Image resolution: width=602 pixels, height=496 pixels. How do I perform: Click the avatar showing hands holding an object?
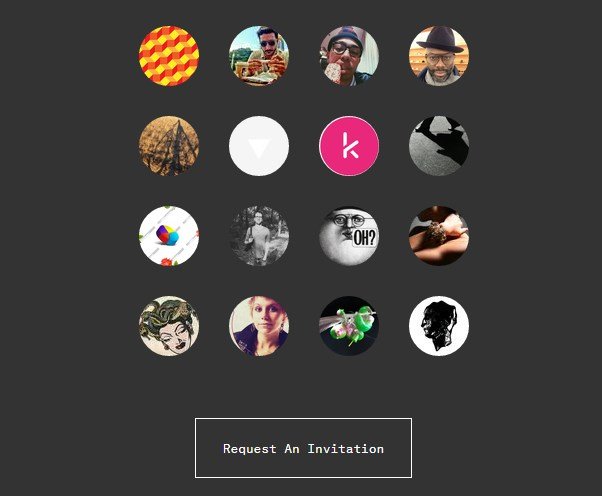(439, 236)
